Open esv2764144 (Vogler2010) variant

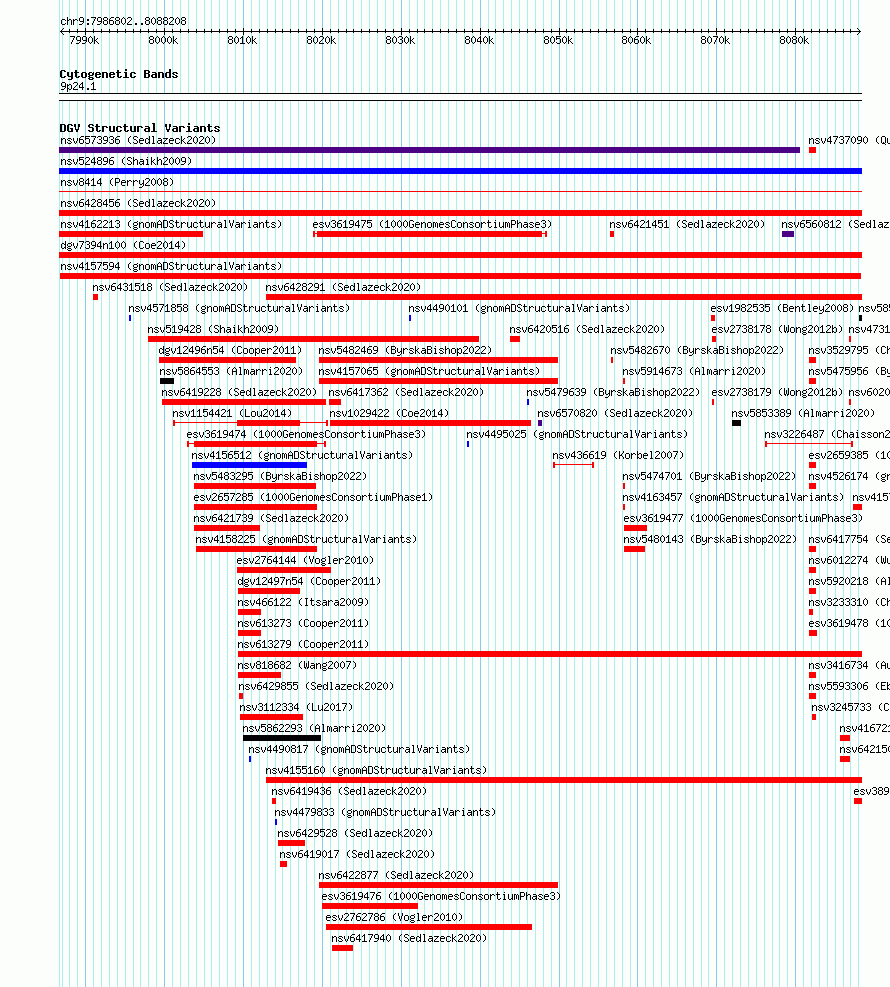click(305, 560)
